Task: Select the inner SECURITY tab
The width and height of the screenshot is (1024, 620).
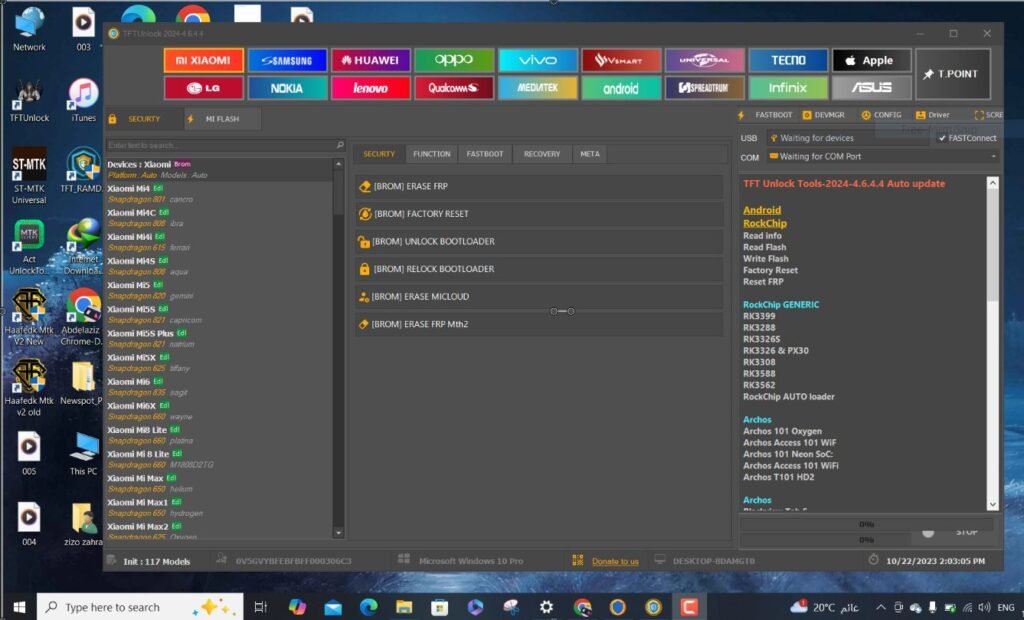Action: pos(379,154)
